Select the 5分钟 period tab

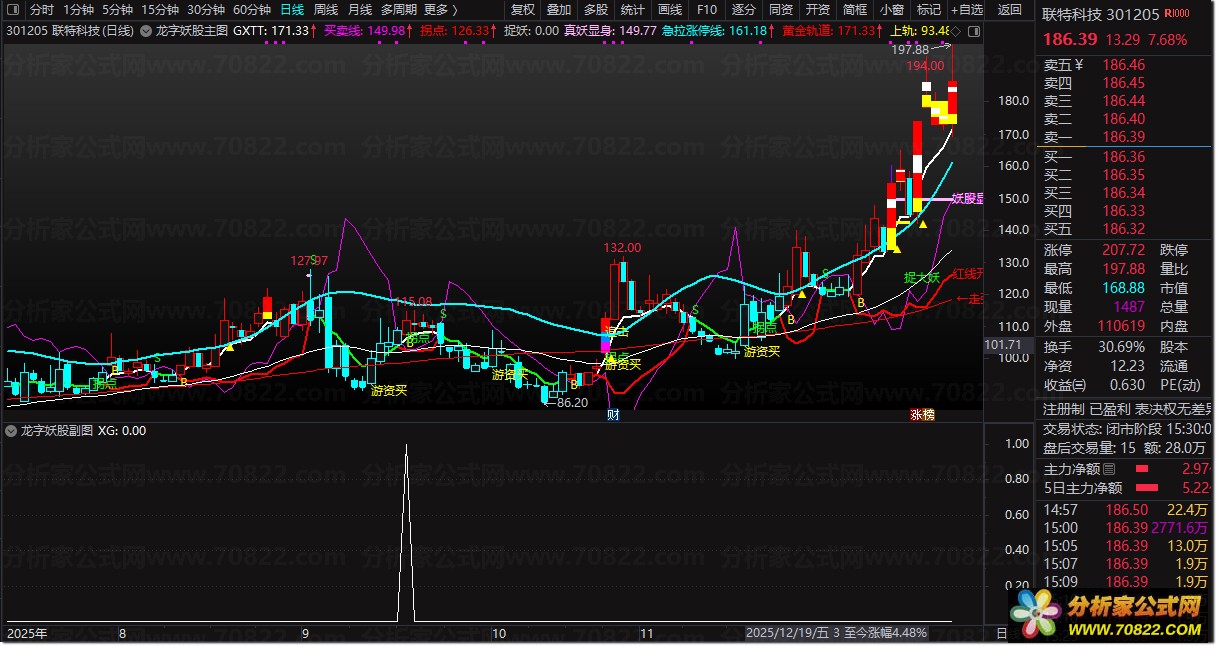pos(118,9)
